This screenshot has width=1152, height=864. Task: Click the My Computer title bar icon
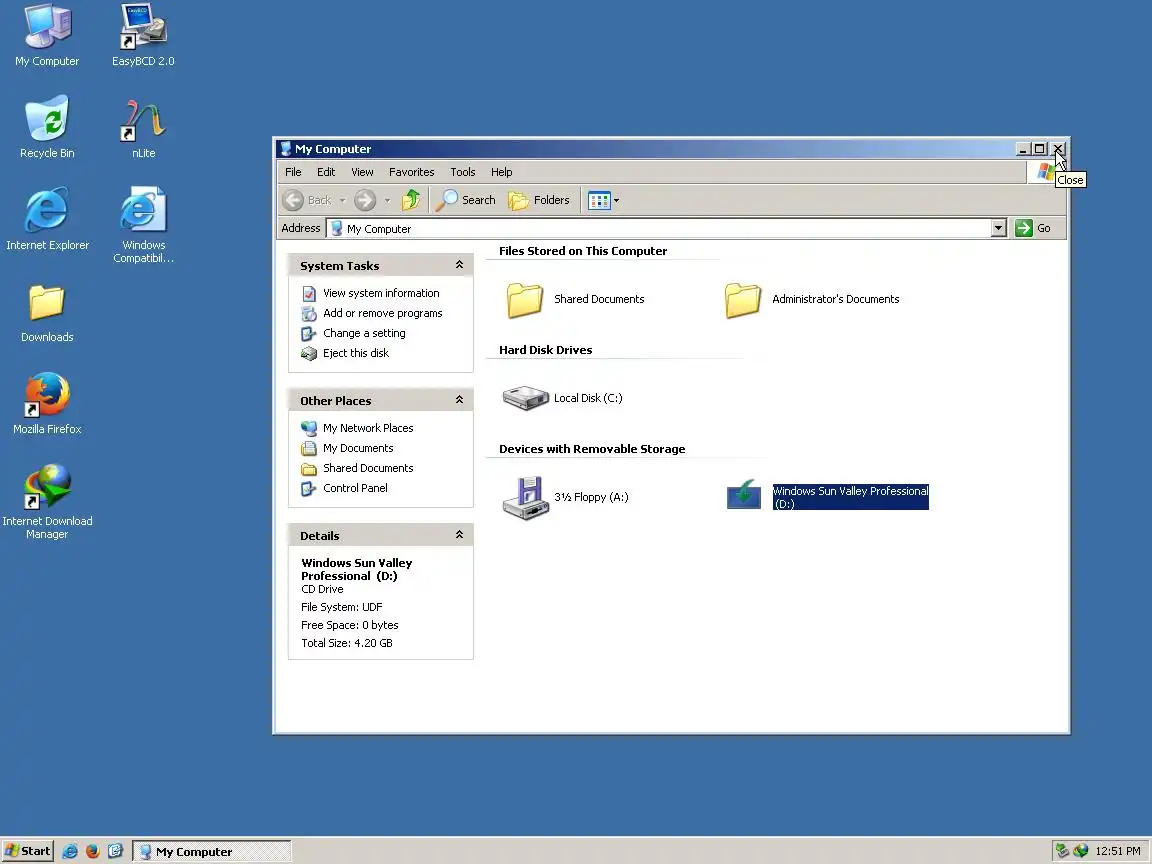pyautogui.click(x=286, y=149)
